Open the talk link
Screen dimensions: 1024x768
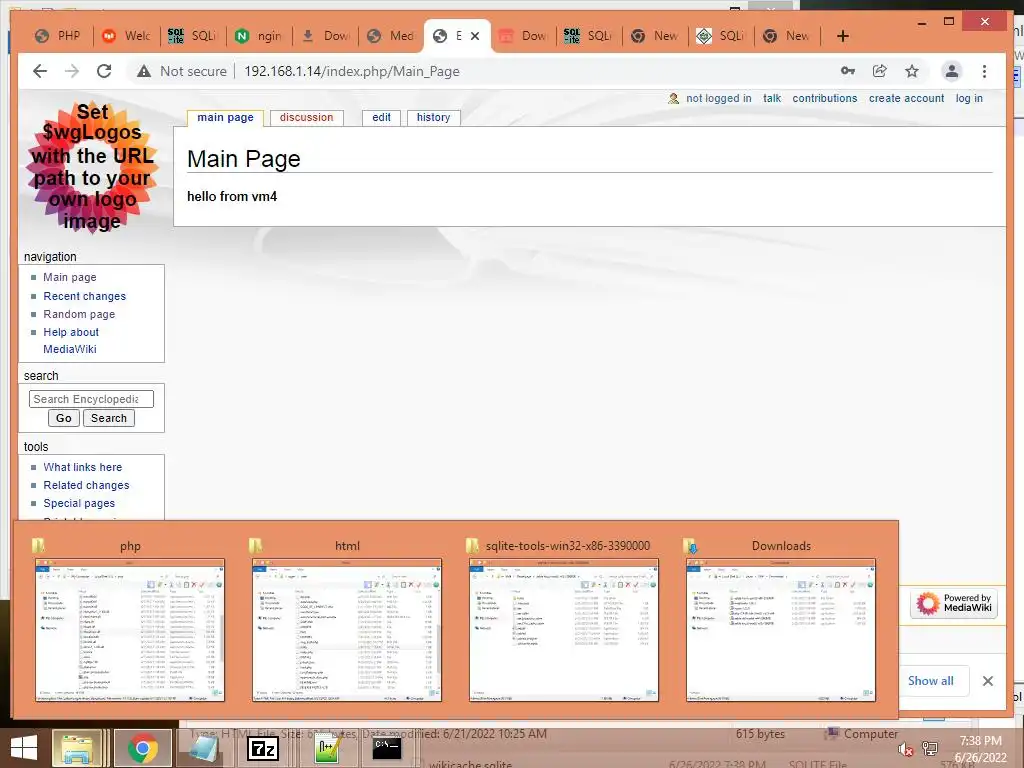pyautogui.click(x=772, y=99)
